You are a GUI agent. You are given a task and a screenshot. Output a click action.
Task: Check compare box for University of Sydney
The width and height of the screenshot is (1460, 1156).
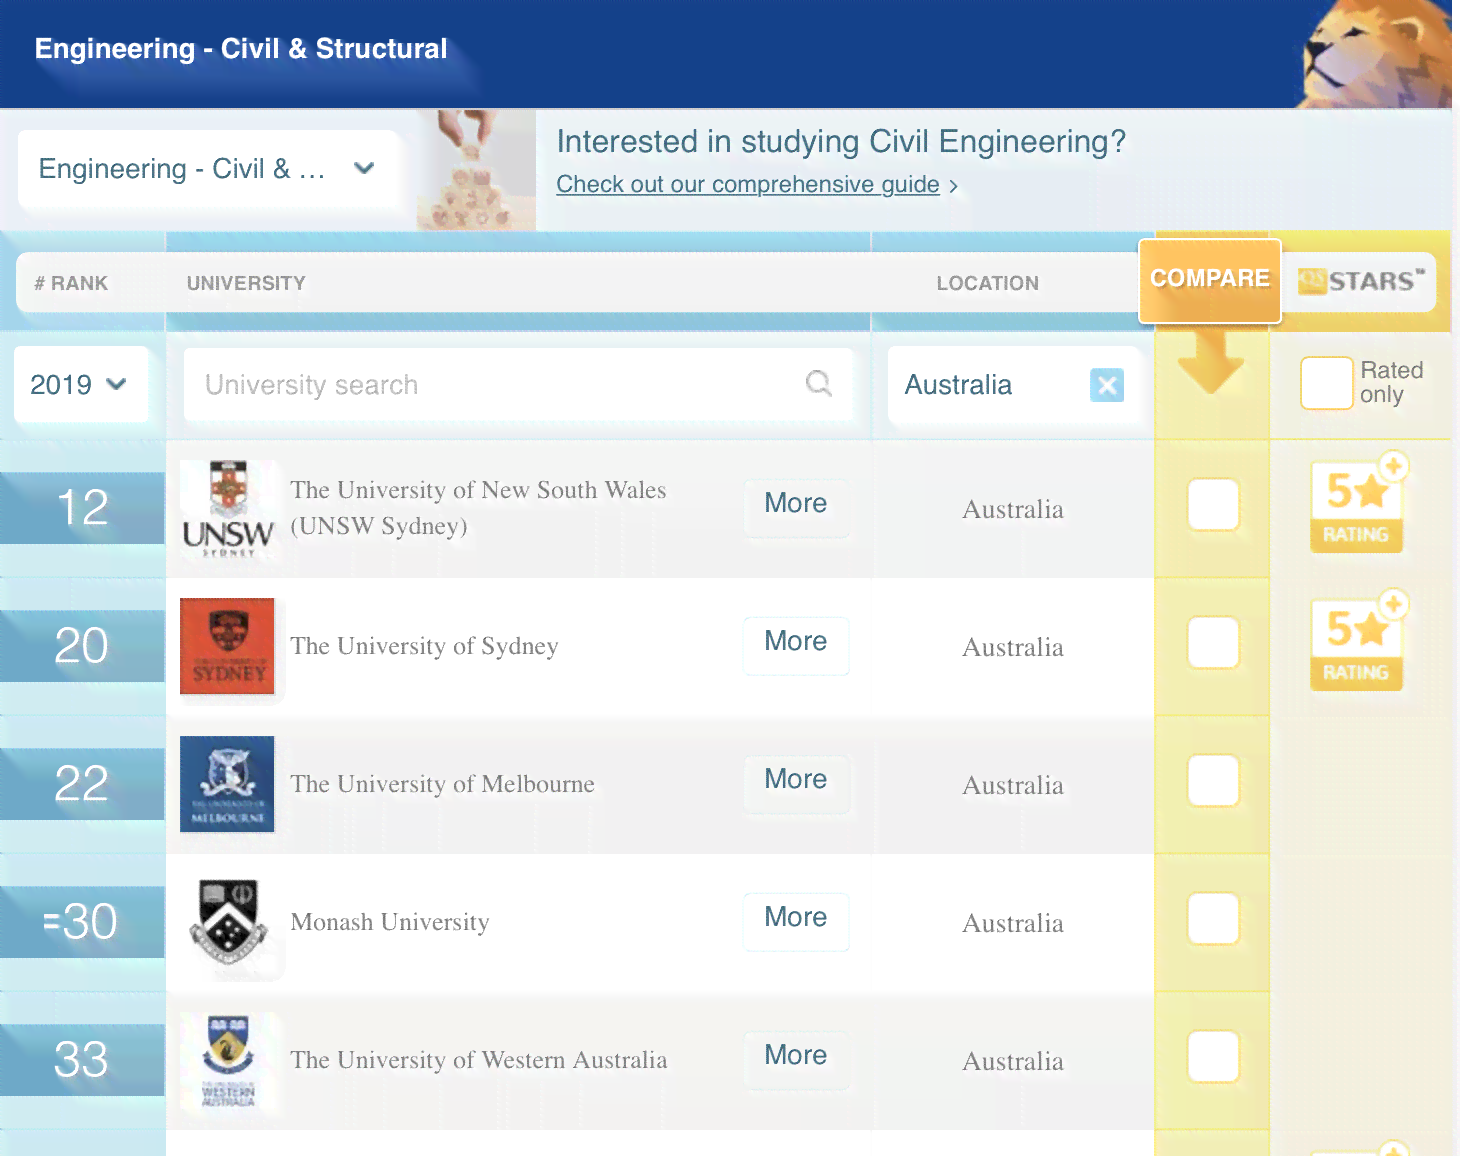coord(1214,643)
